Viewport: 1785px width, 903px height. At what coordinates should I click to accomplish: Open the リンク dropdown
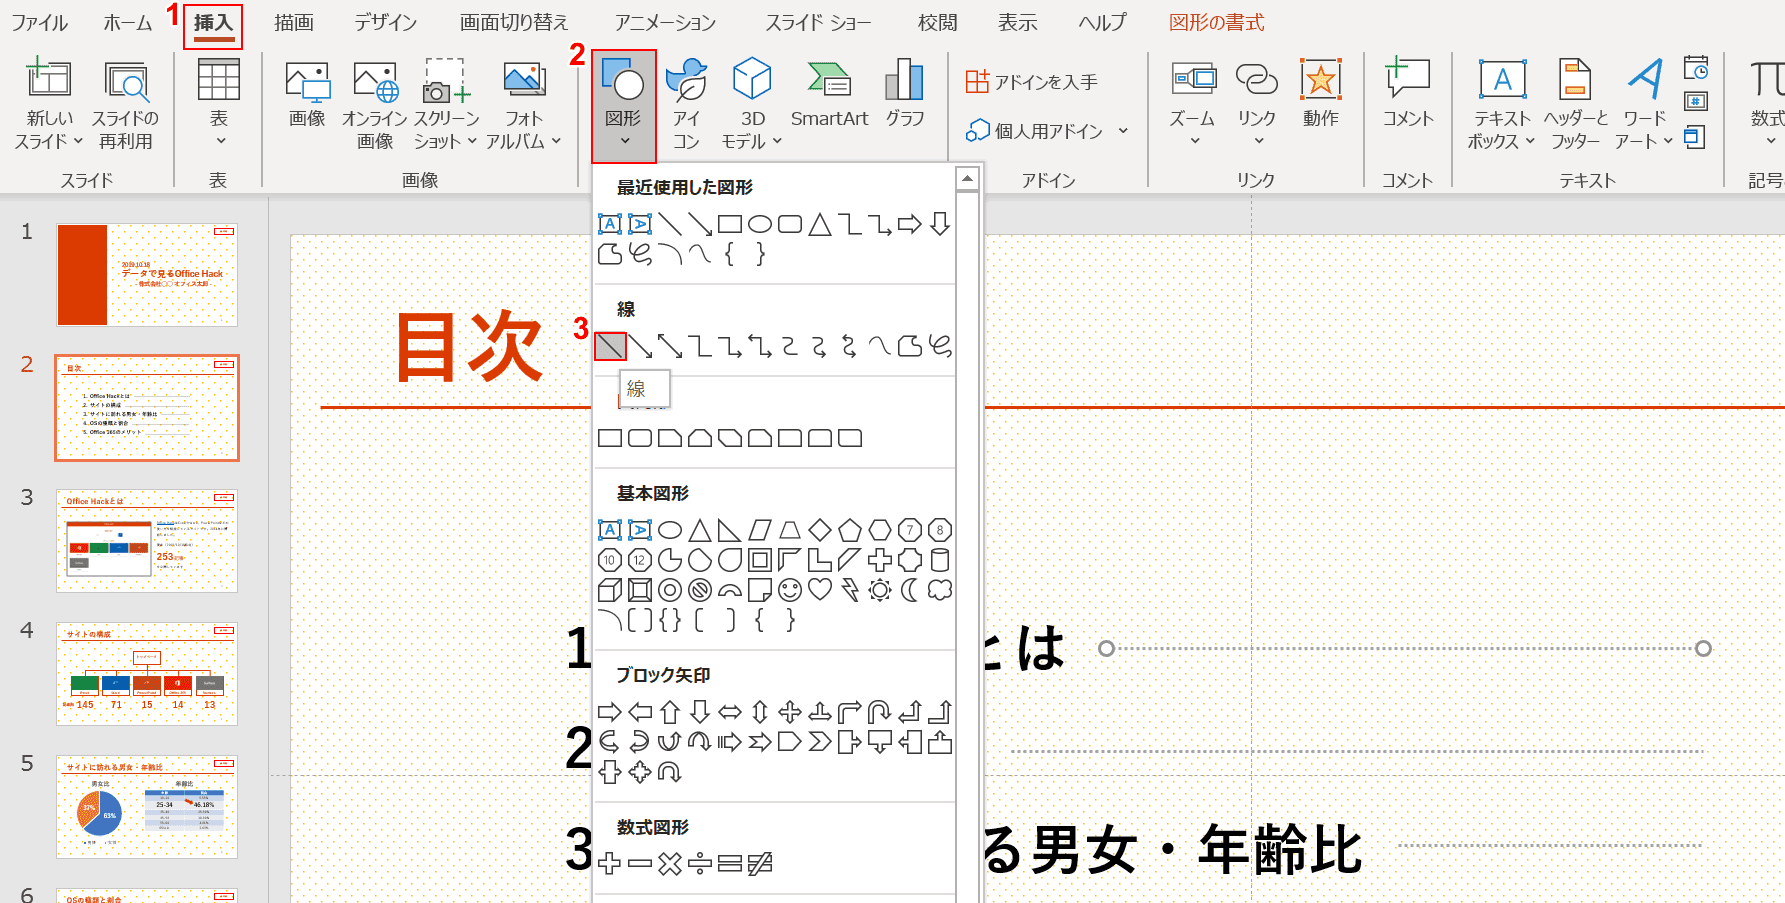tap(1257, 105)
